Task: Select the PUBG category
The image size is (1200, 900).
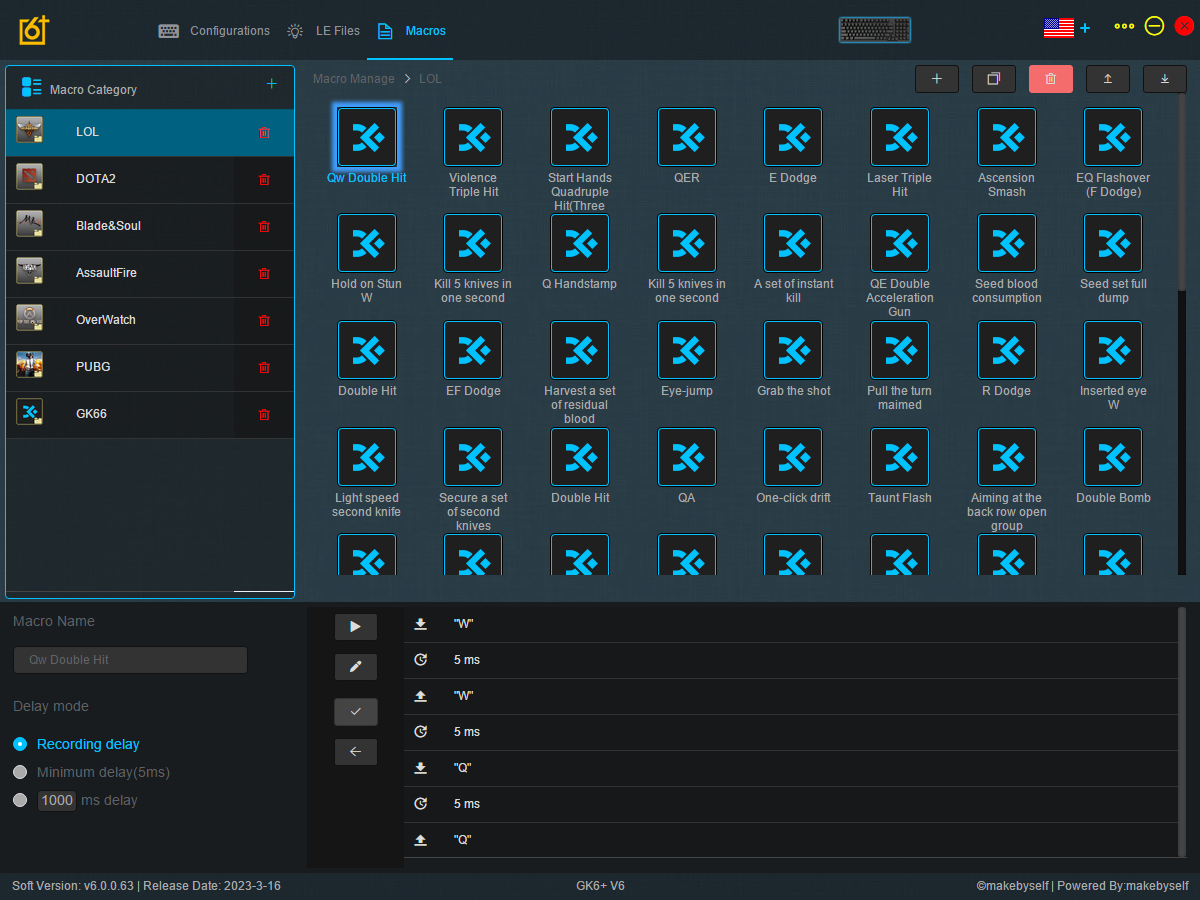Action: coord(150,367)
